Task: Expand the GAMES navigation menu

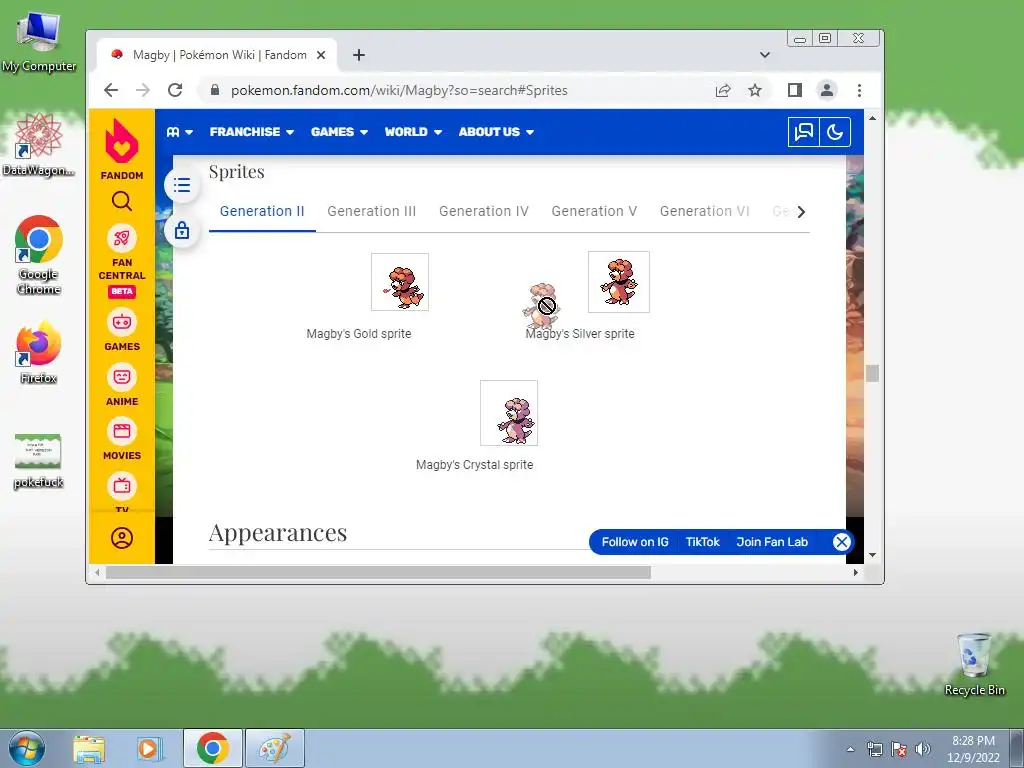Action: (x=339, y=132)
